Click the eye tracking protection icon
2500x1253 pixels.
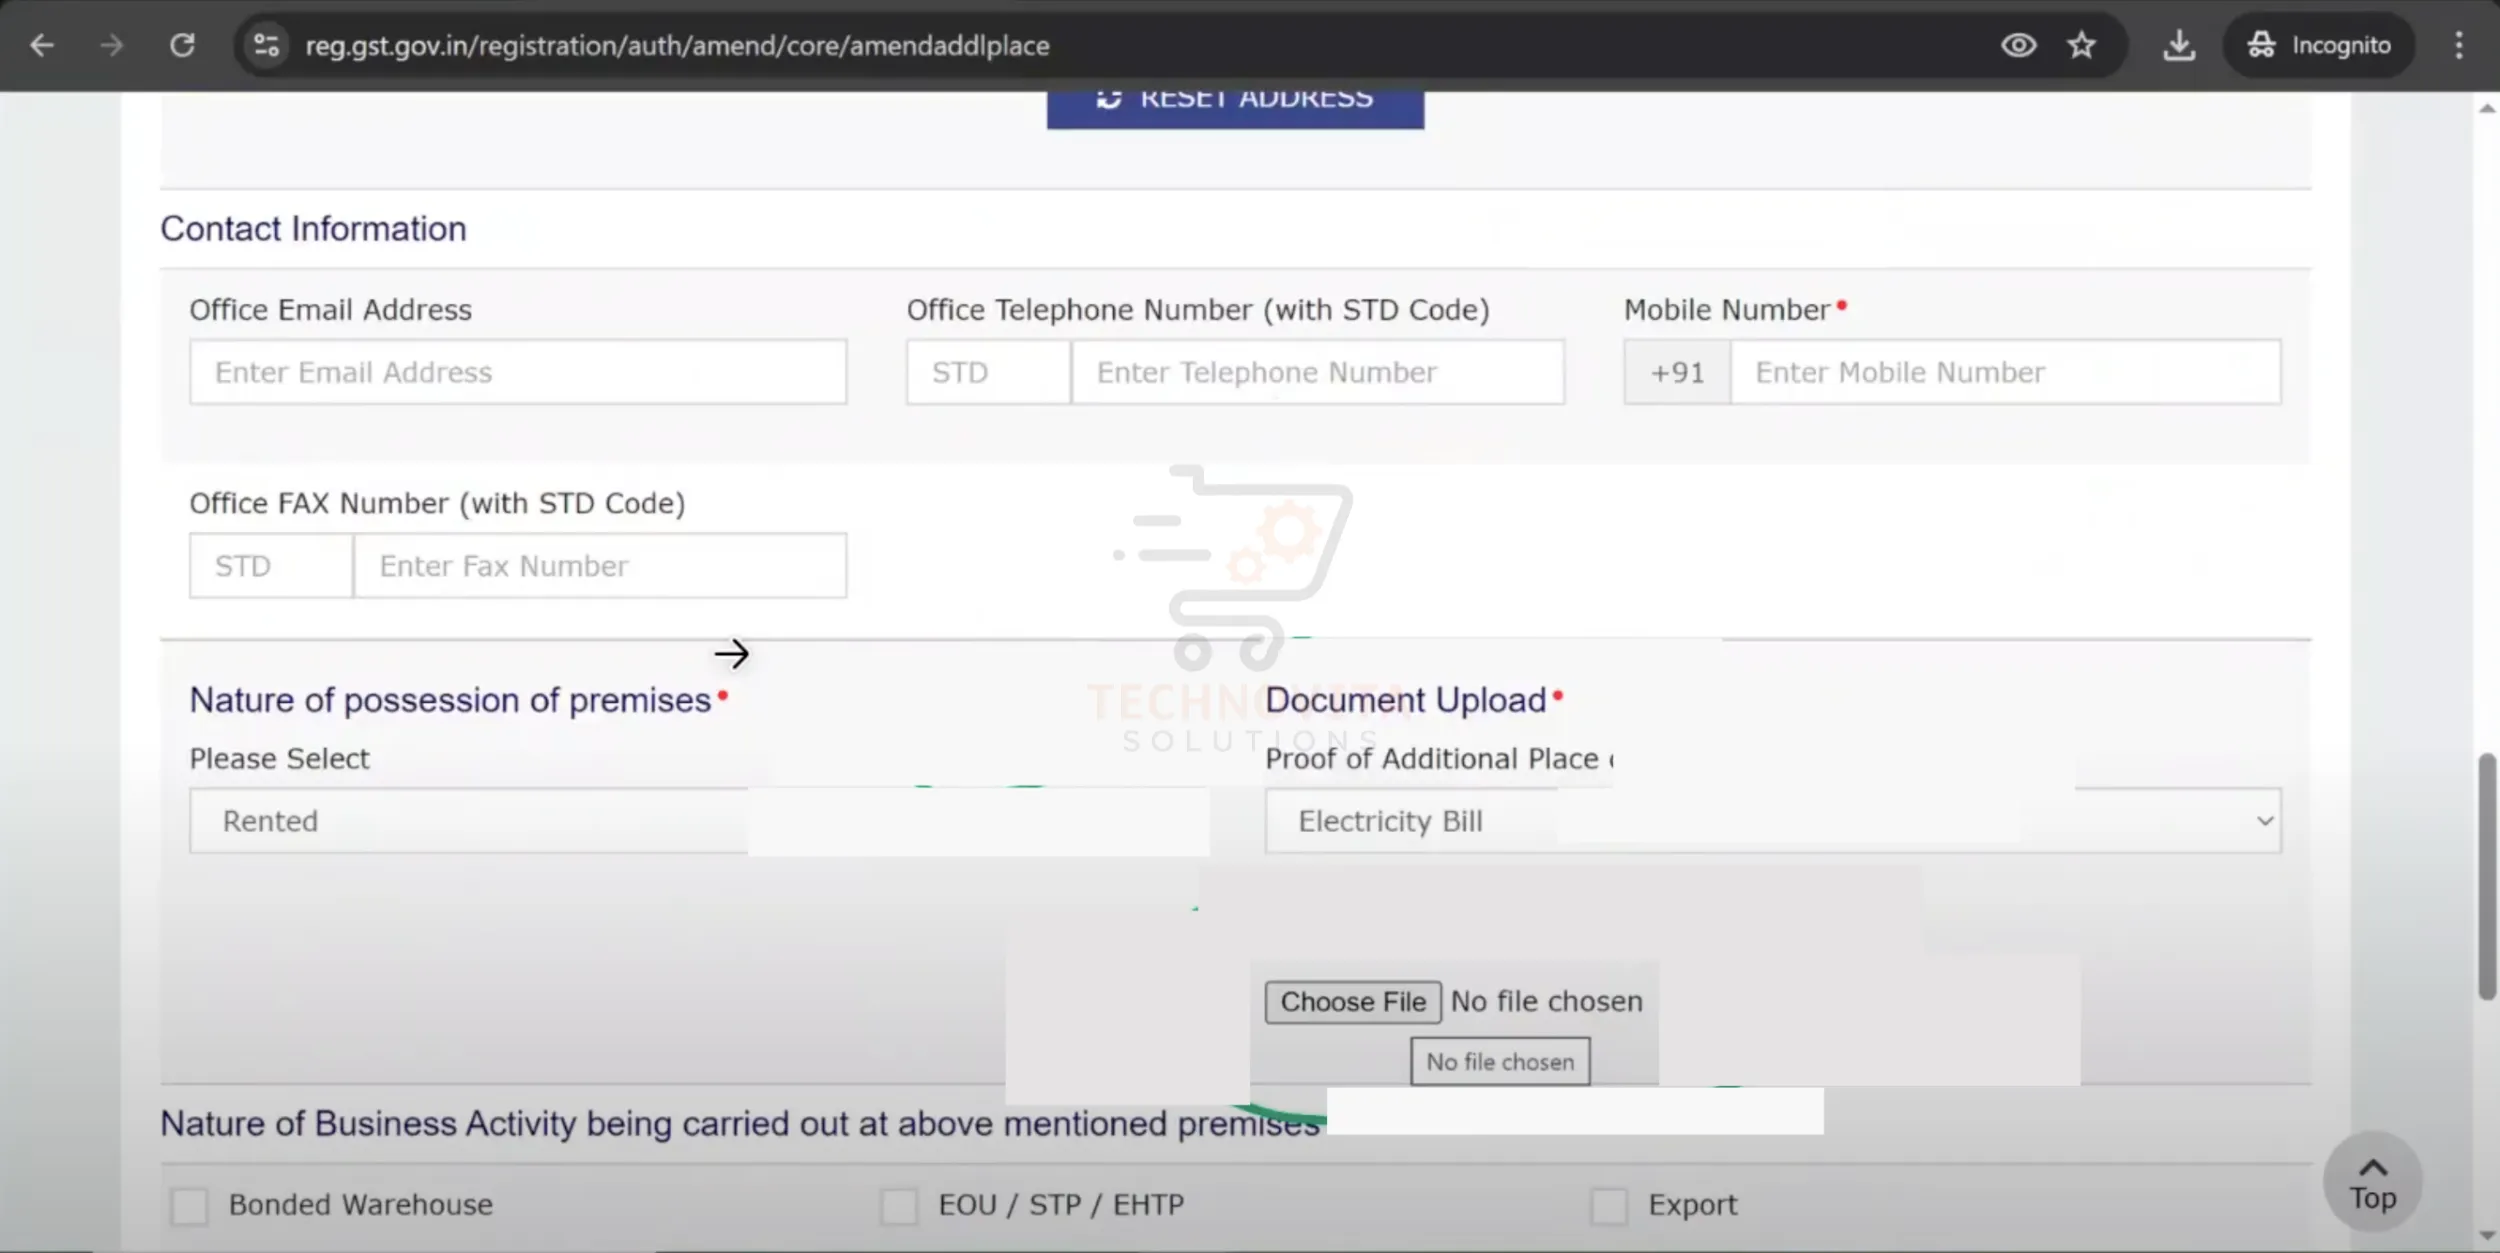(2018, 45)
